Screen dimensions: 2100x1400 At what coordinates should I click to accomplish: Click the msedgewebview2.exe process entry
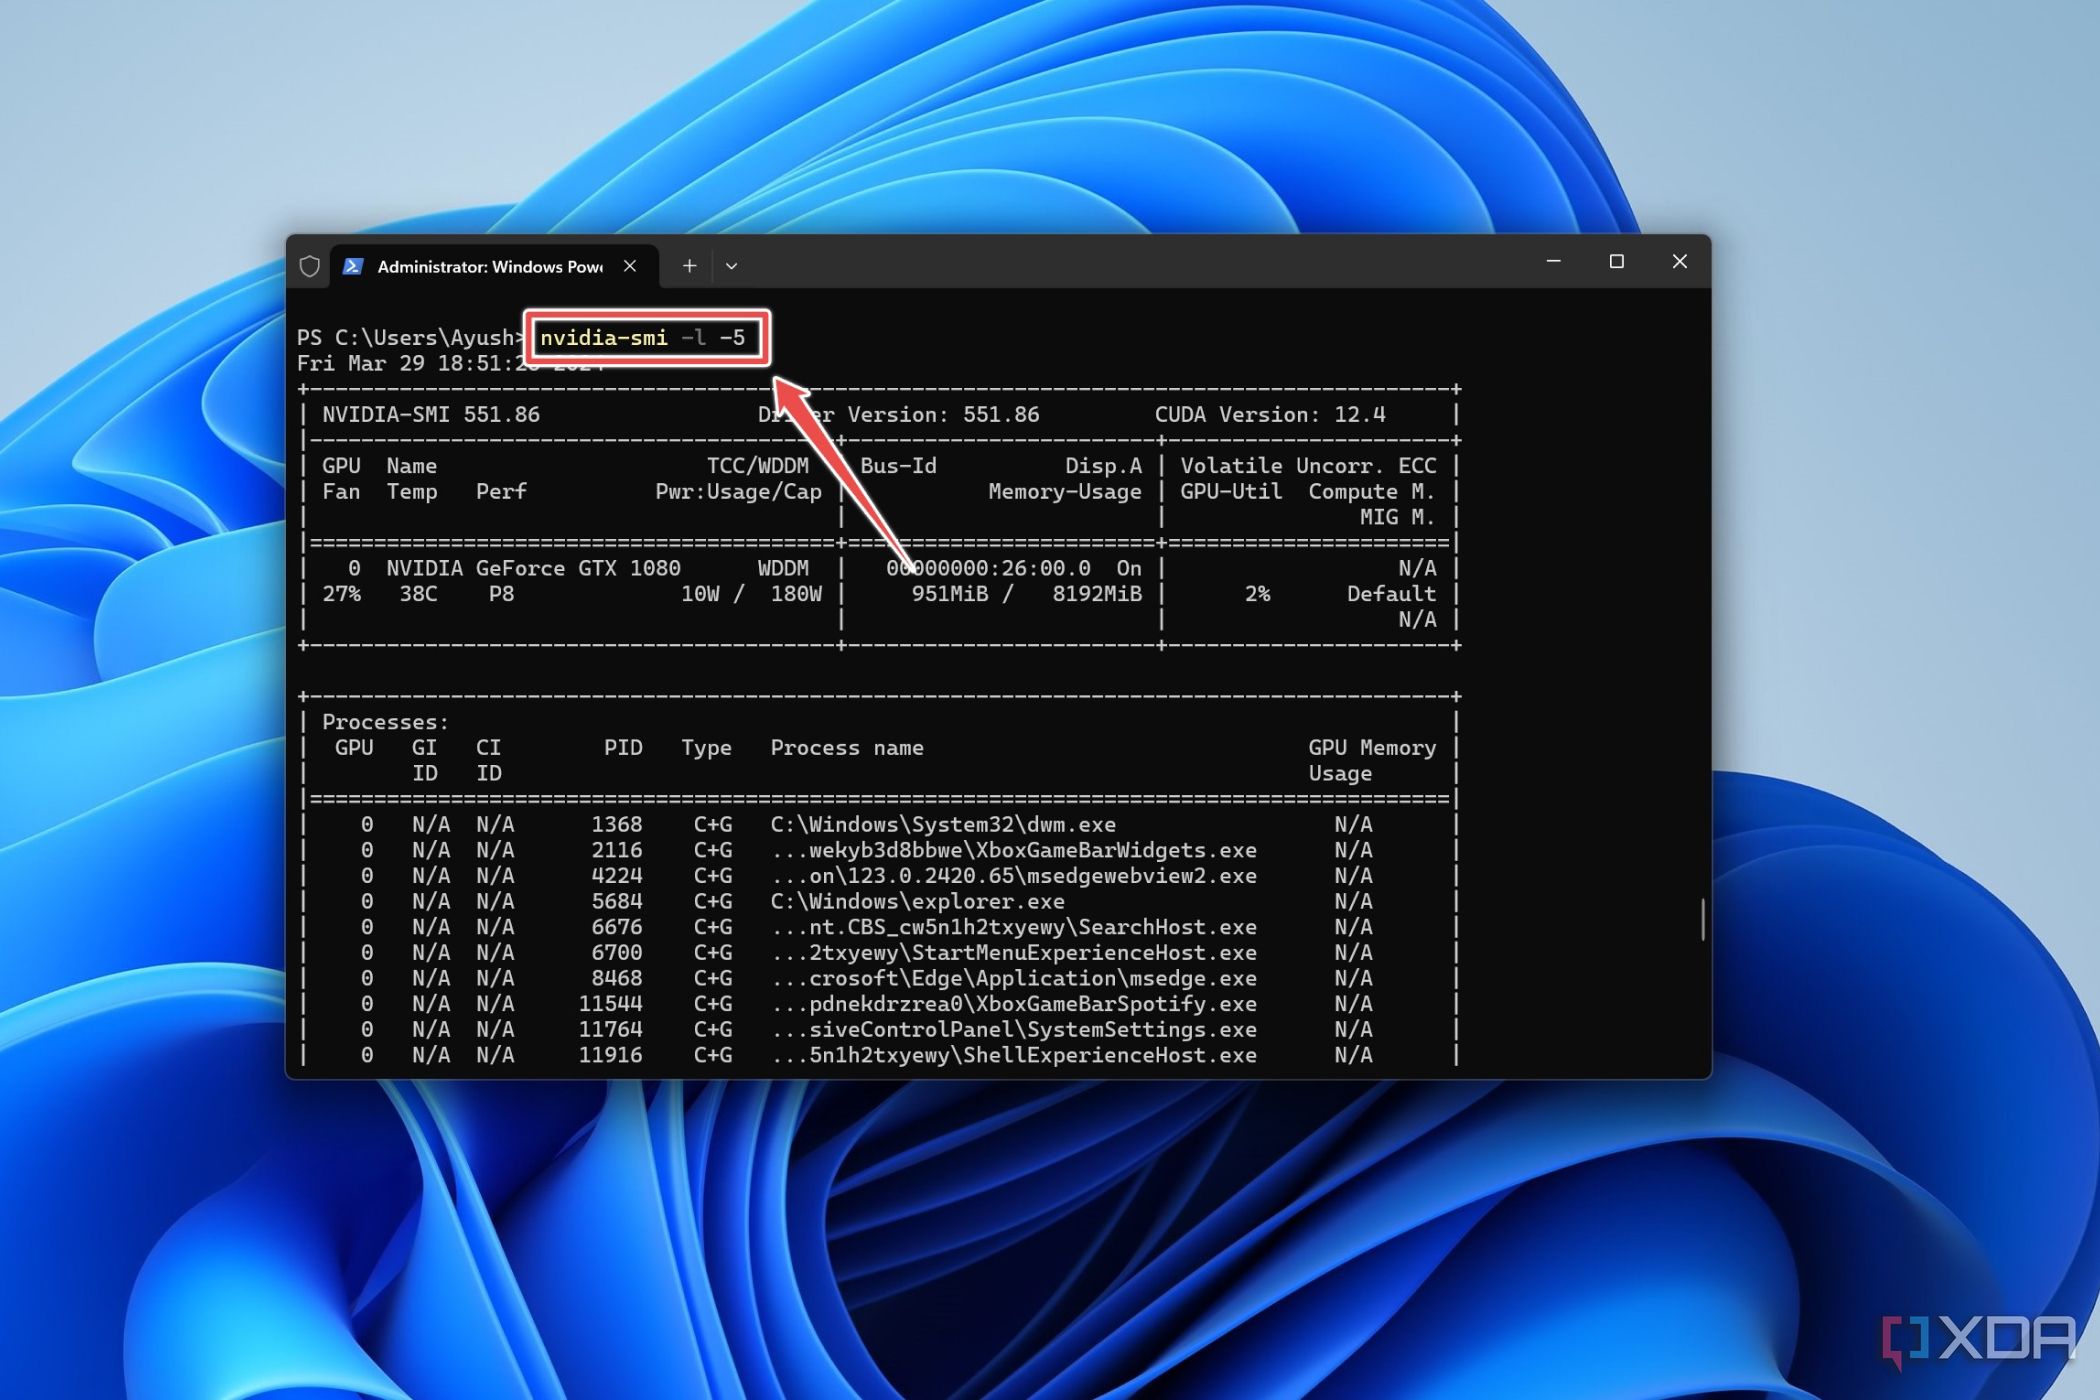coord(1014,876)
